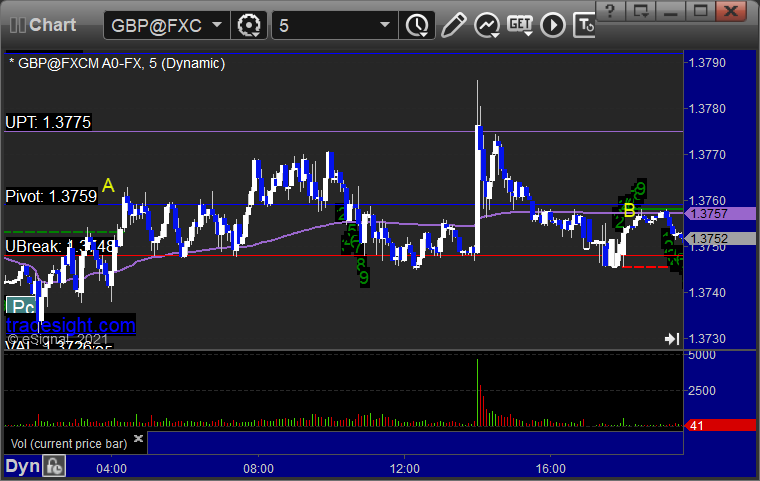Click the 1.3730 price scale label
This screenshot has width=760, height=481.
(x=707, y=338)
